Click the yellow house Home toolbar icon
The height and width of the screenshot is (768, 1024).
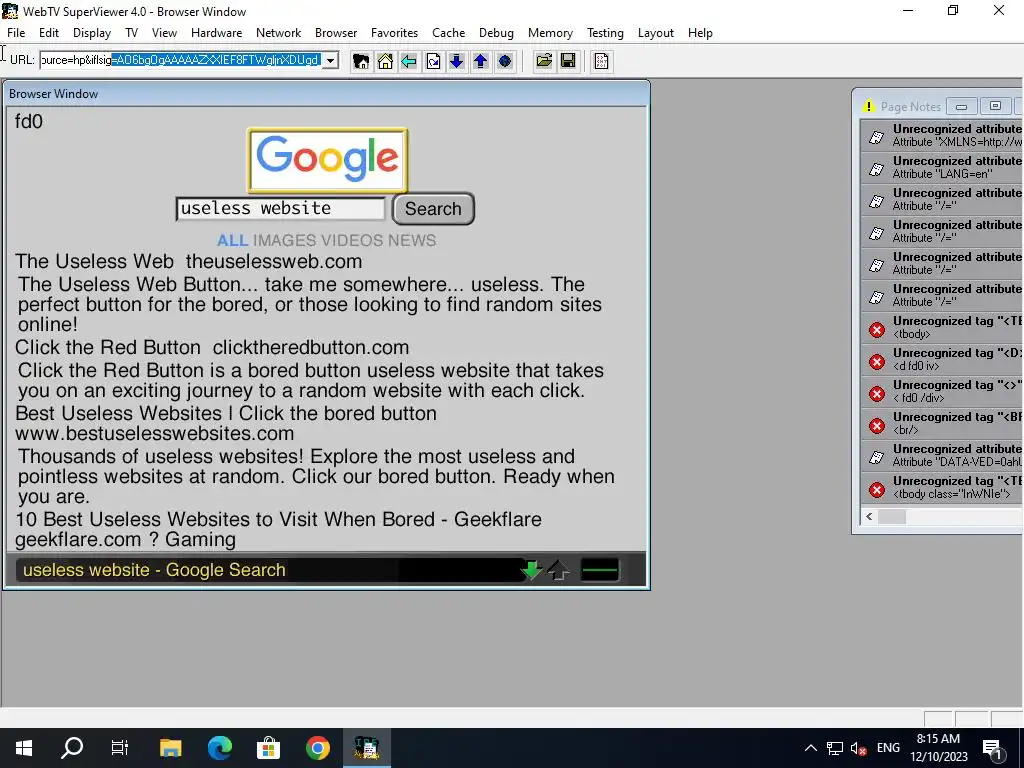[385, 61]
